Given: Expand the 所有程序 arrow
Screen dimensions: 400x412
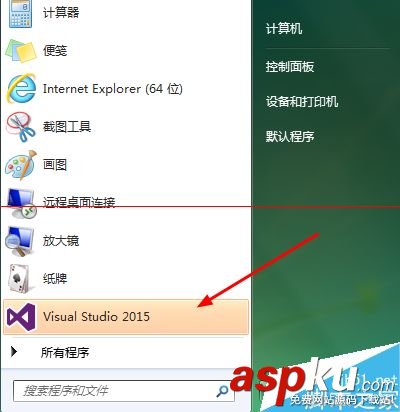Looking at the screenshot, I should click(14, 351).
